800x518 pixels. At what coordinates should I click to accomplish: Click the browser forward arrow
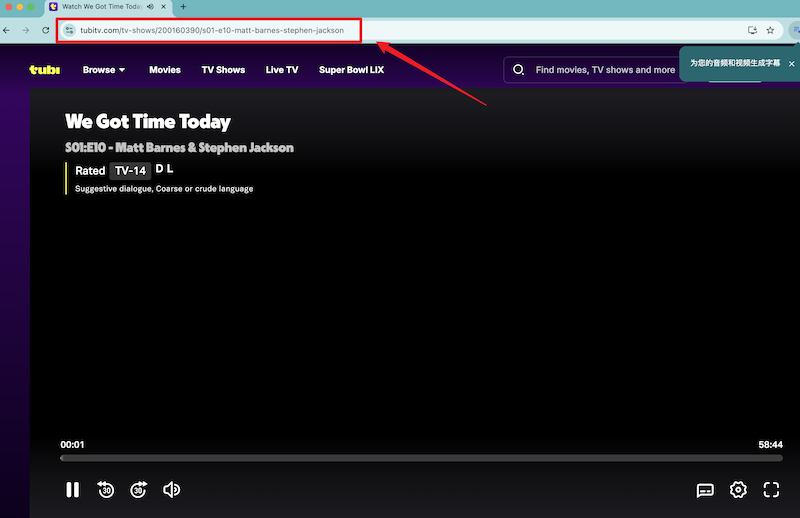coord(26,30)
